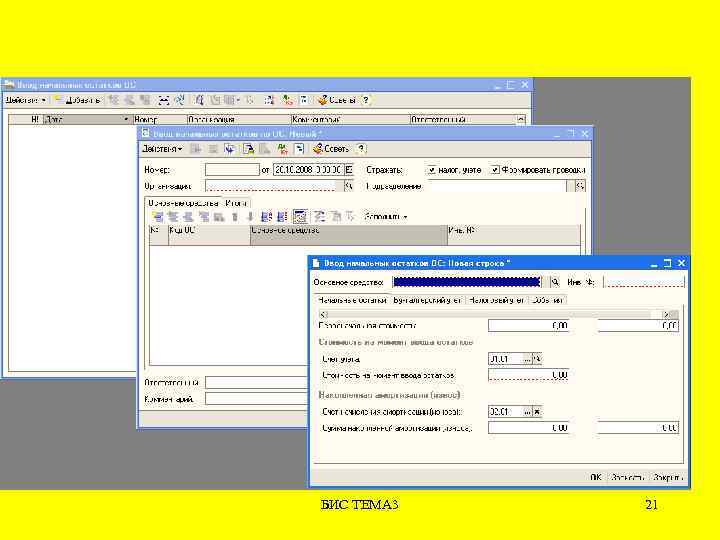The image size is (720, 540).
Task: Open the calendar picker next to document date
Action: [349, 169]
